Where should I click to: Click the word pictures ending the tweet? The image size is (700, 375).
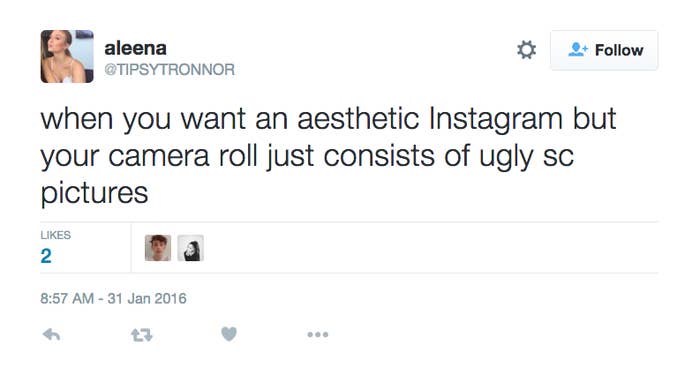pyautogui.click(x=94, y=194)
